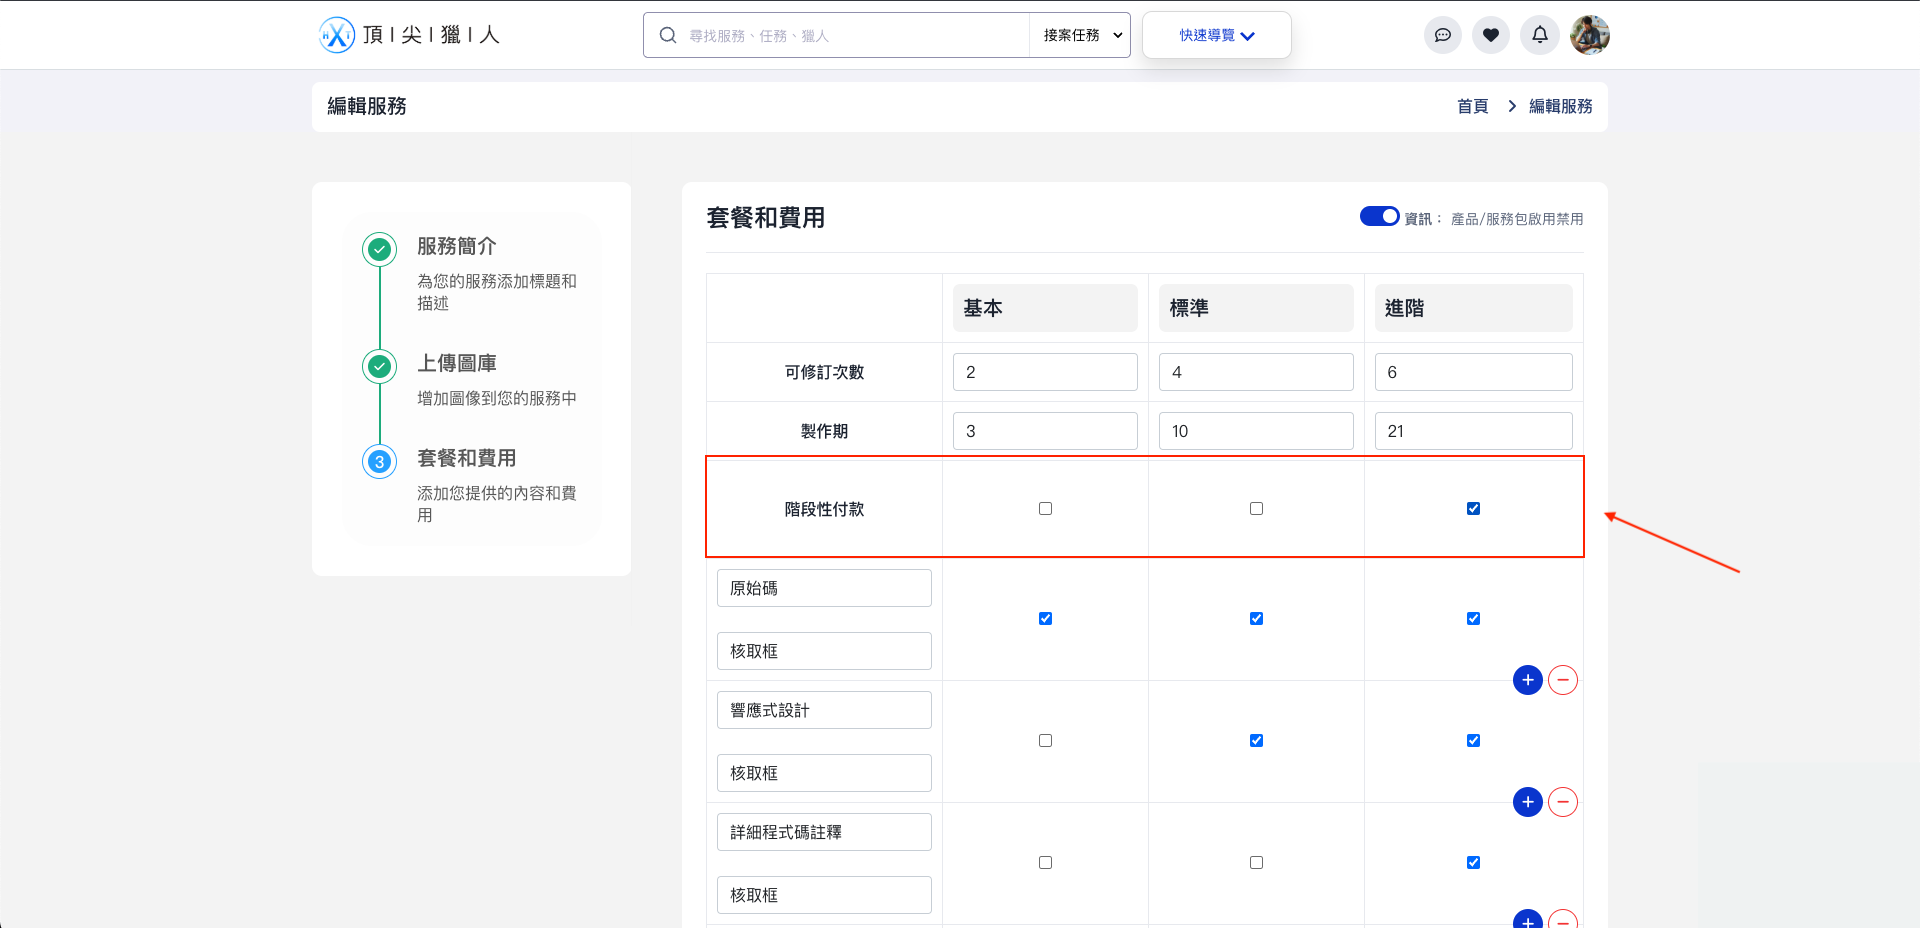Open the chat messages icon

[1442, 35]
